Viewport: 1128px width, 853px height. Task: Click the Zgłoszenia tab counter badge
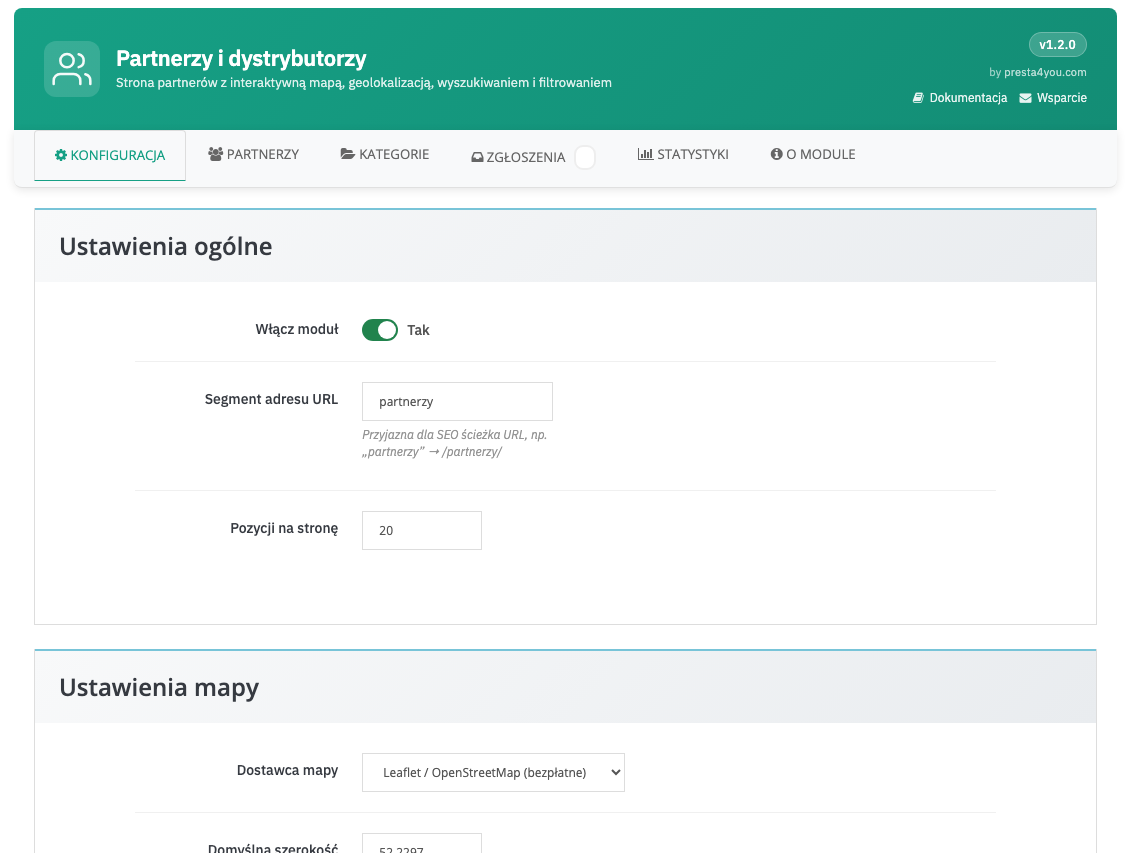(585, 157)
